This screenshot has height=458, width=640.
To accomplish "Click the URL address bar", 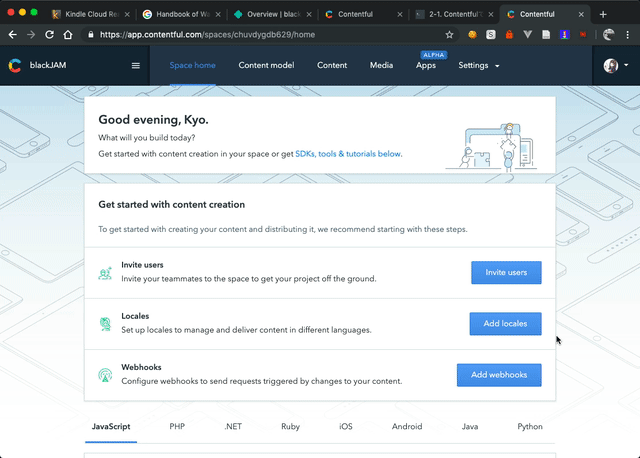I will [x=269, y=35].
